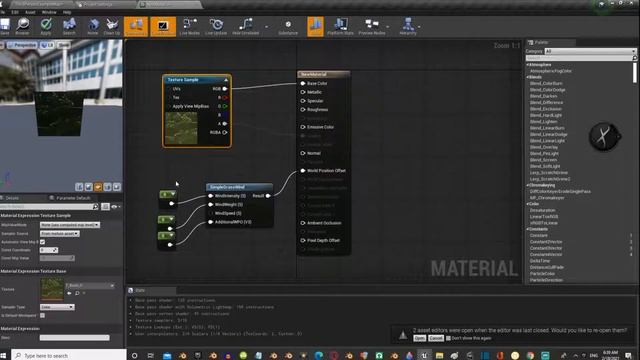Toggle the Live Update toolbar button

216,26
